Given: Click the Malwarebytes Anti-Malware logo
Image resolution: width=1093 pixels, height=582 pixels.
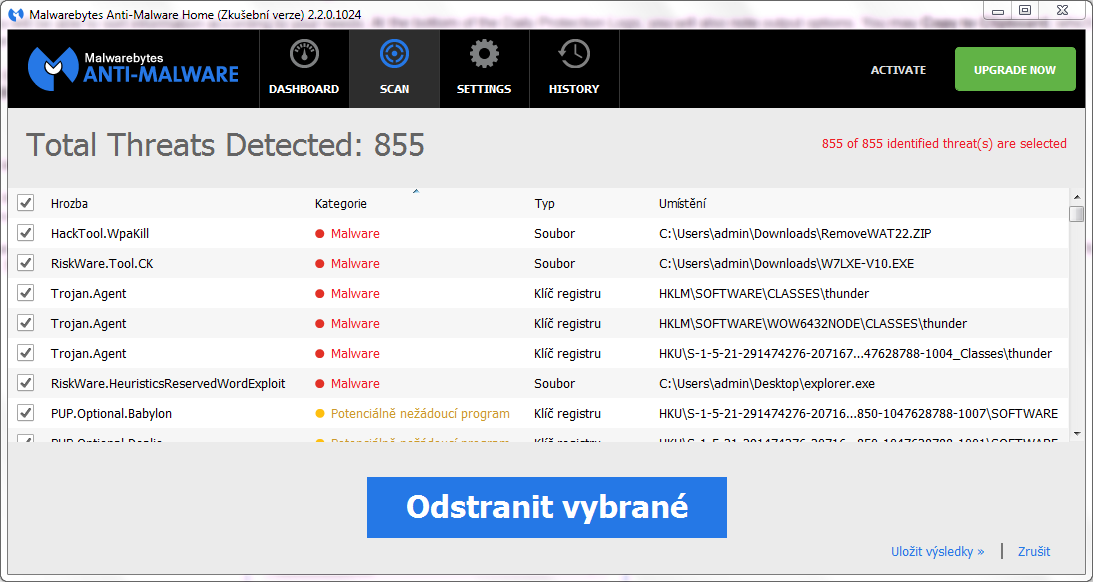Looking at the screenshot, I should (133, 68).
